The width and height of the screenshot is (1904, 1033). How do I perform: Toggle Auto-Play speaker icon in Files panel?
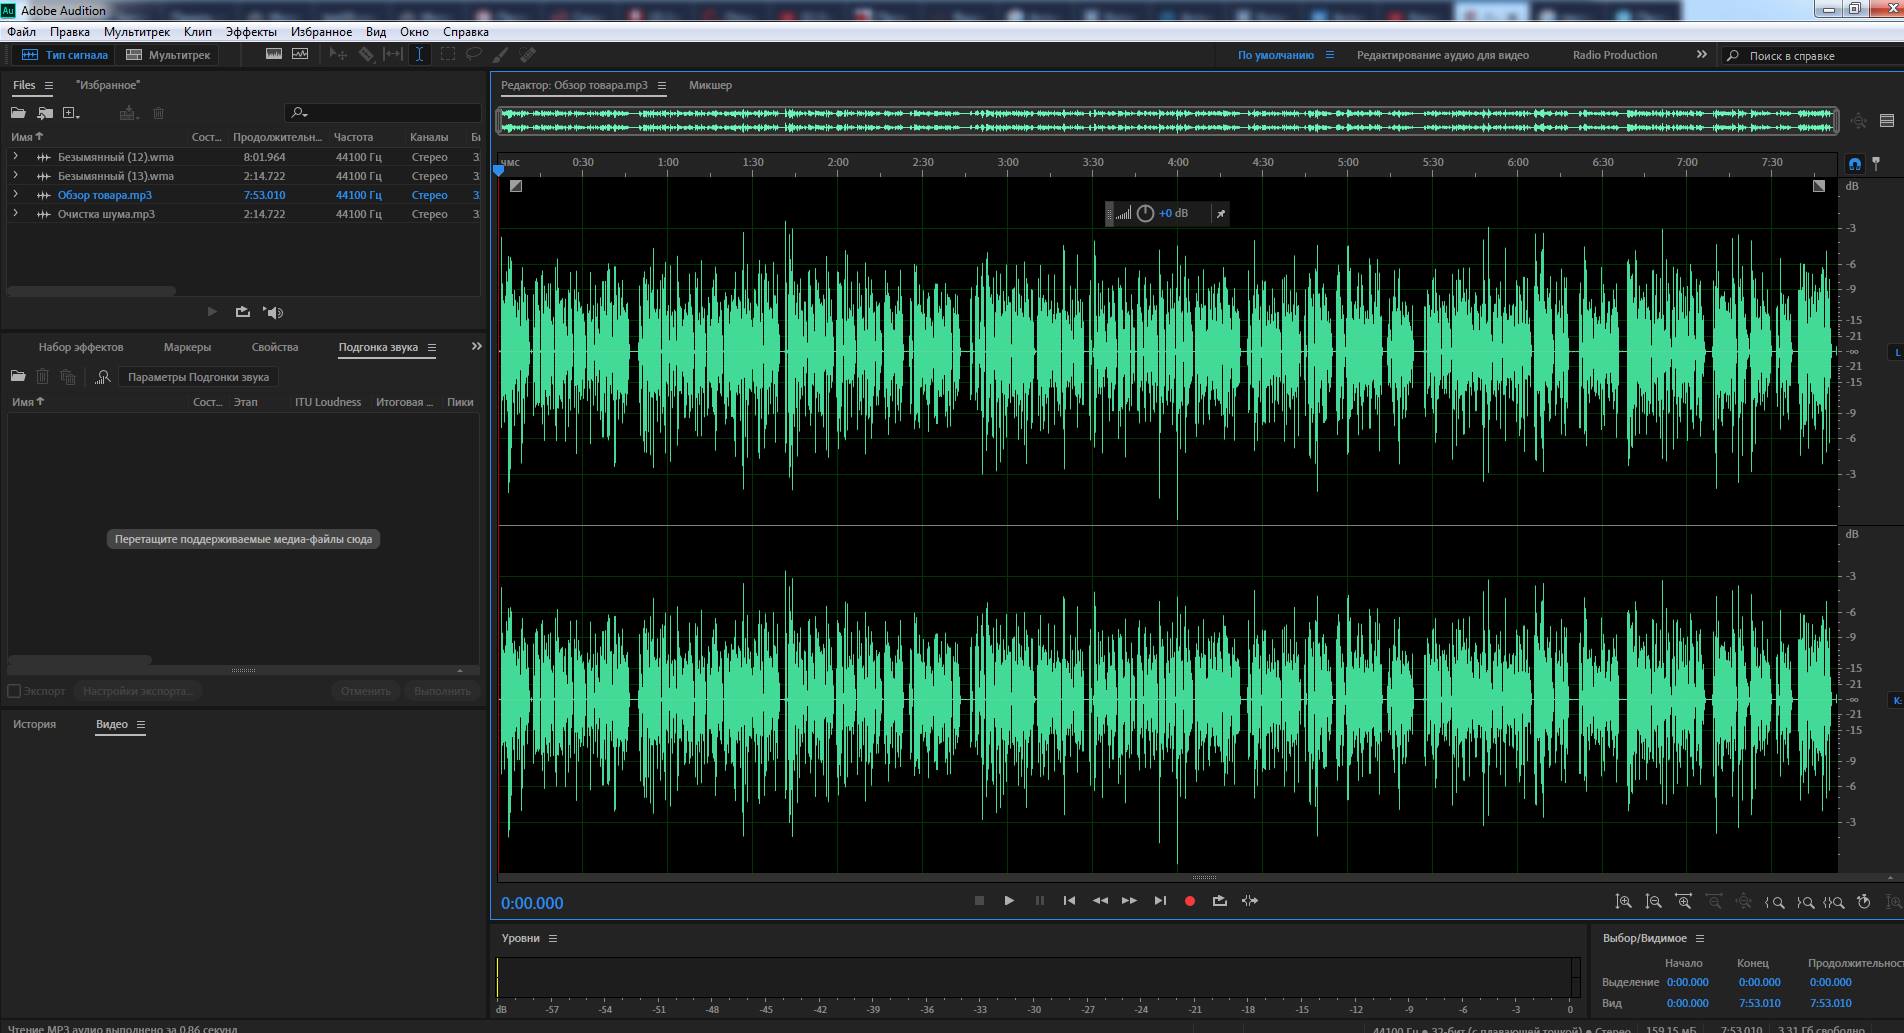point(273,312)
